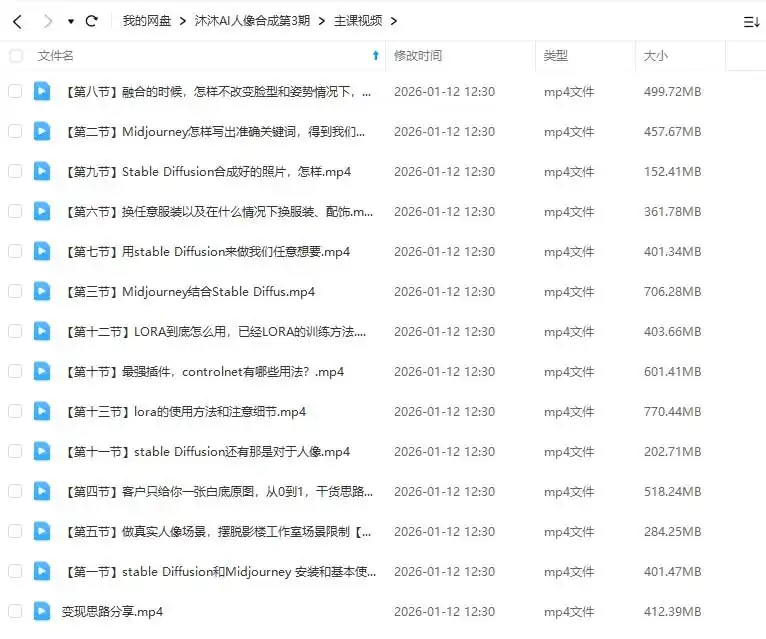Refresh the folder listing
The image size is (766, 639).
pyautogui.click(x=91, y=21)
